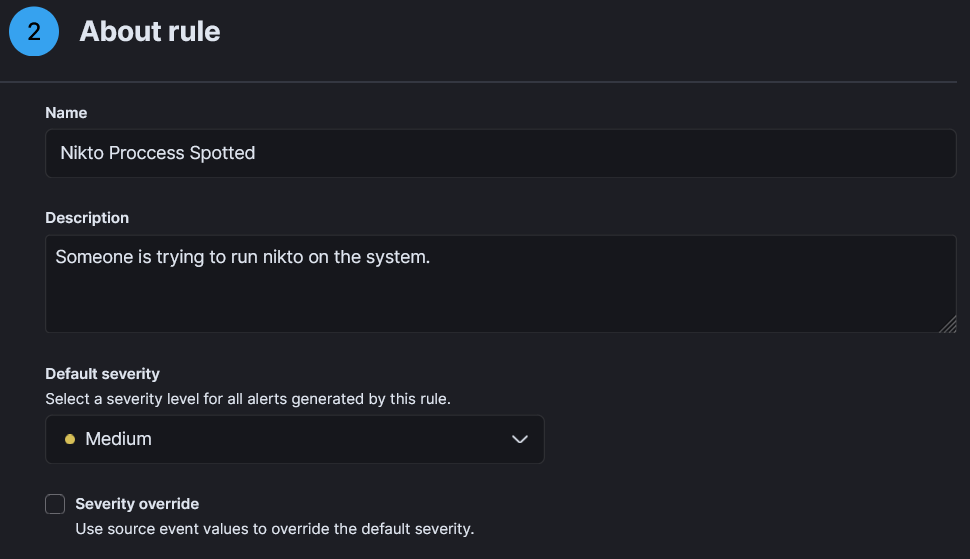Viewport: 970px width, 559px height.
Task: Click the Medium text in the severity selector
Action: [x=118, y=439]
